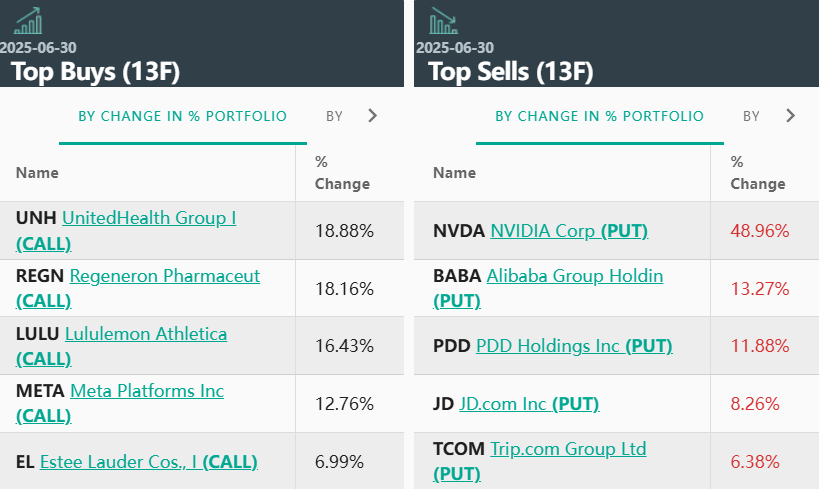Viewport: 819px width, 489px height.
Task: Open Meta Platforms Inc link
Action: [x=147, y=392]
